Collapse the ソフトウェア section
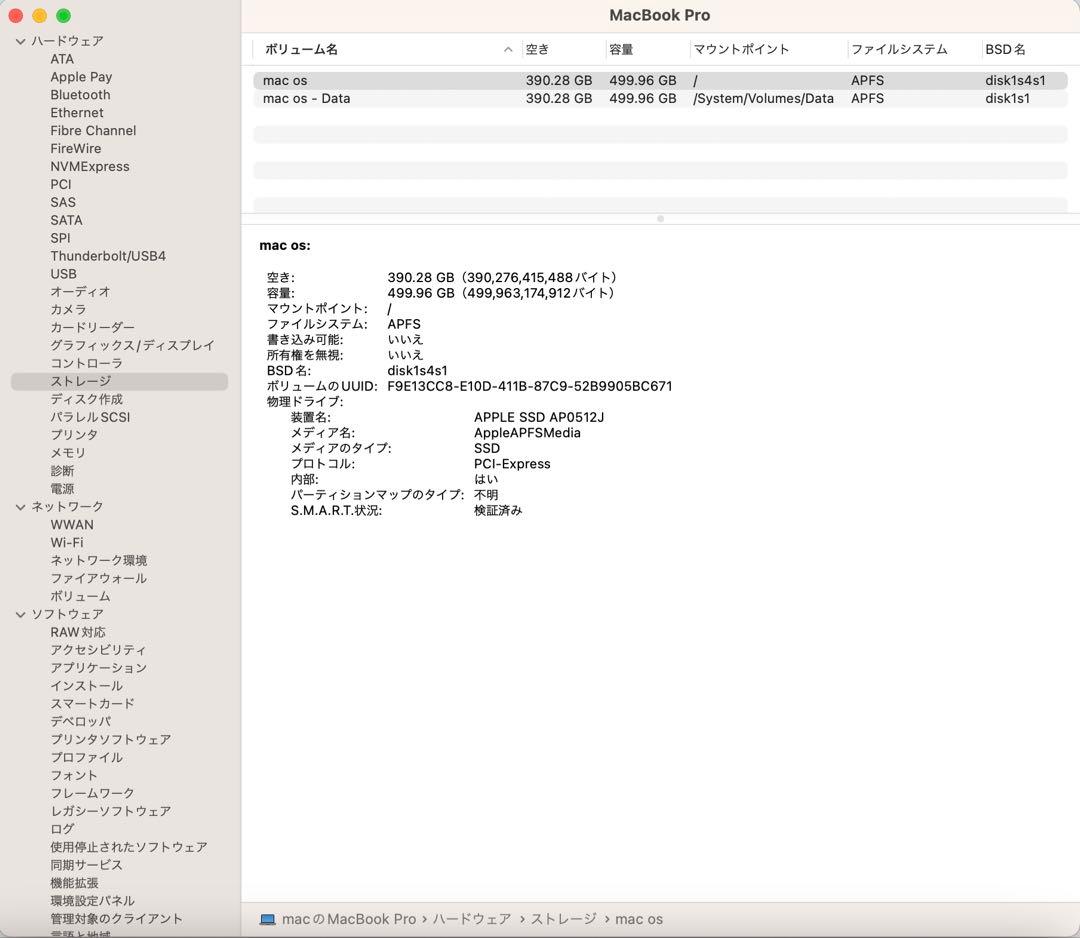The height and width of the screenshot is (938, 1080). 20,614
